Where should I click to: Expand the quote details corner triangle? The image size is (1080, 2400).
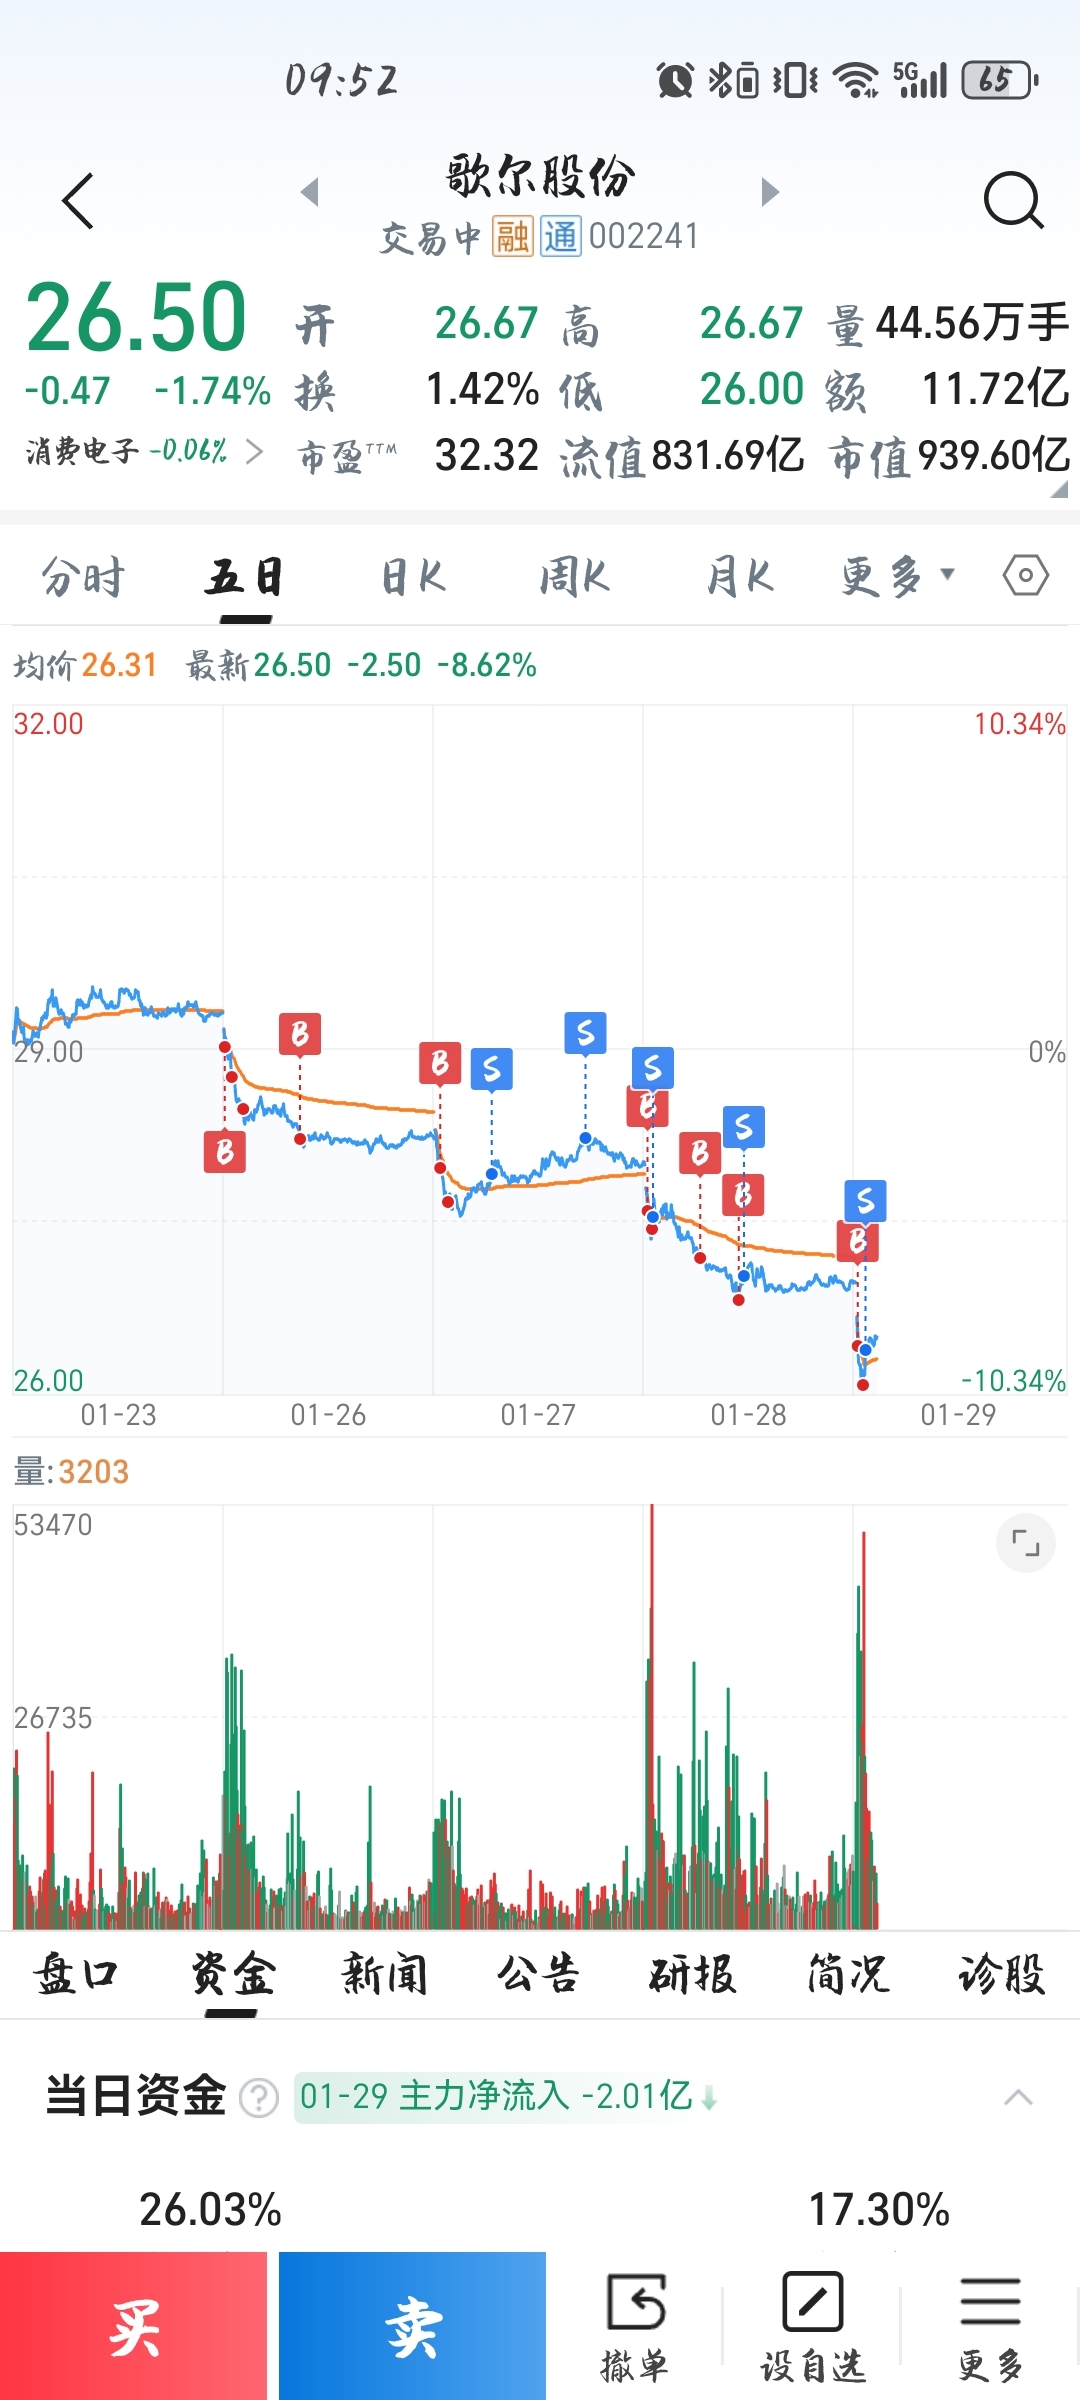tap(1059, 489)
